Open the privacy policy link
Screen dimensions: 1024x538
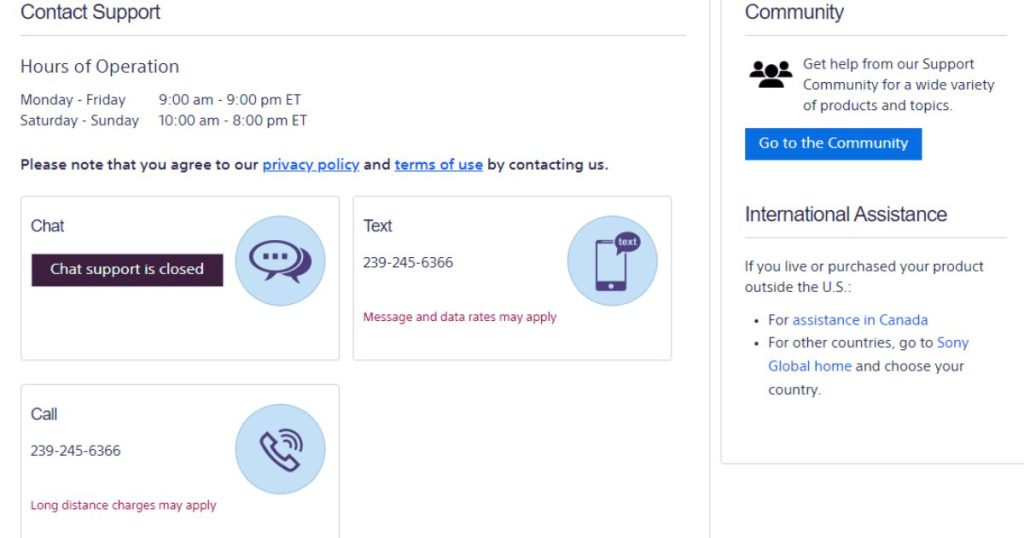coord(311,165)
